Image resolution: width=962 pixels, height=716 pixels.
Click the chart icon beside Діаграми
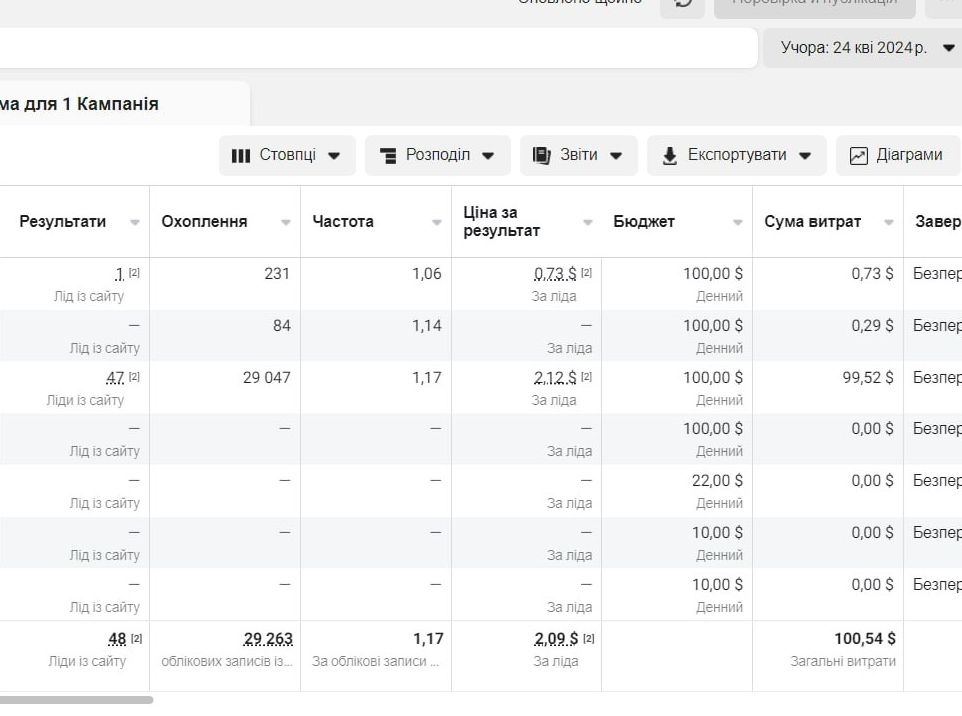click(x=858, y=155)
